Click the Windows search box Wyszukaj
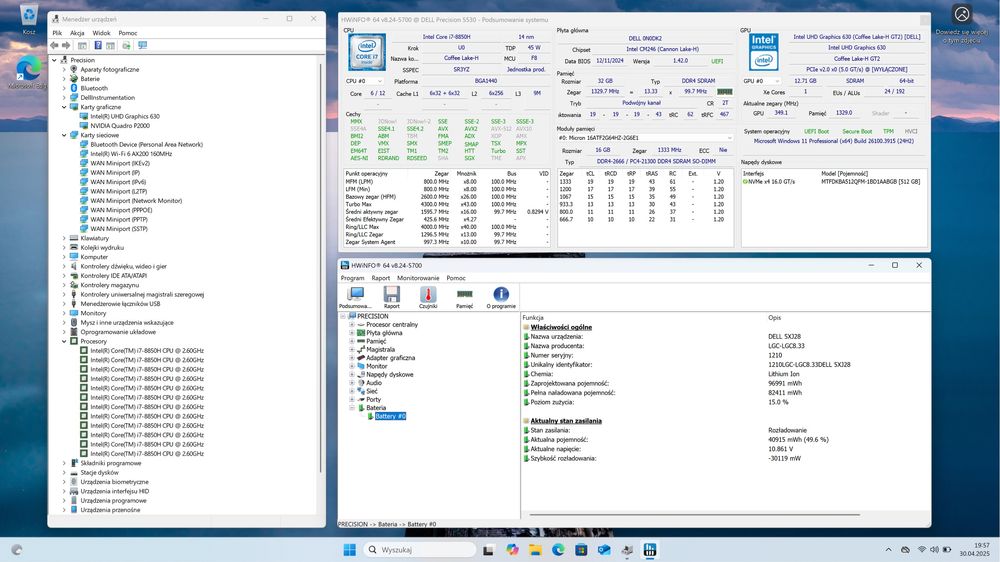Screen dimensions: 1000x562 click(420, 549)
